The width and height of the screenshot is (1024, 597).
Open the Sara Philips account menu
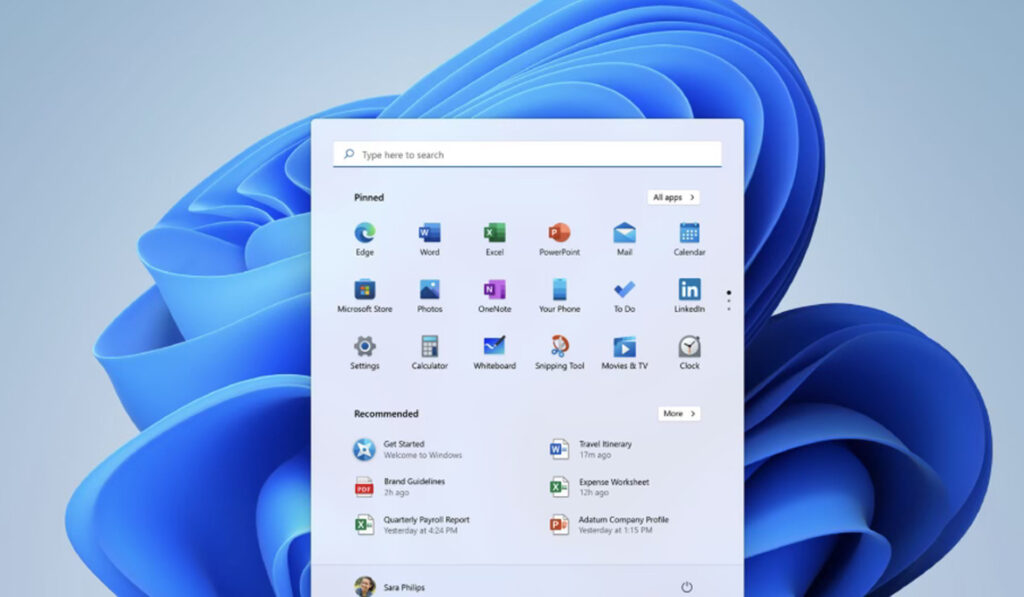[x=389, y=587]
